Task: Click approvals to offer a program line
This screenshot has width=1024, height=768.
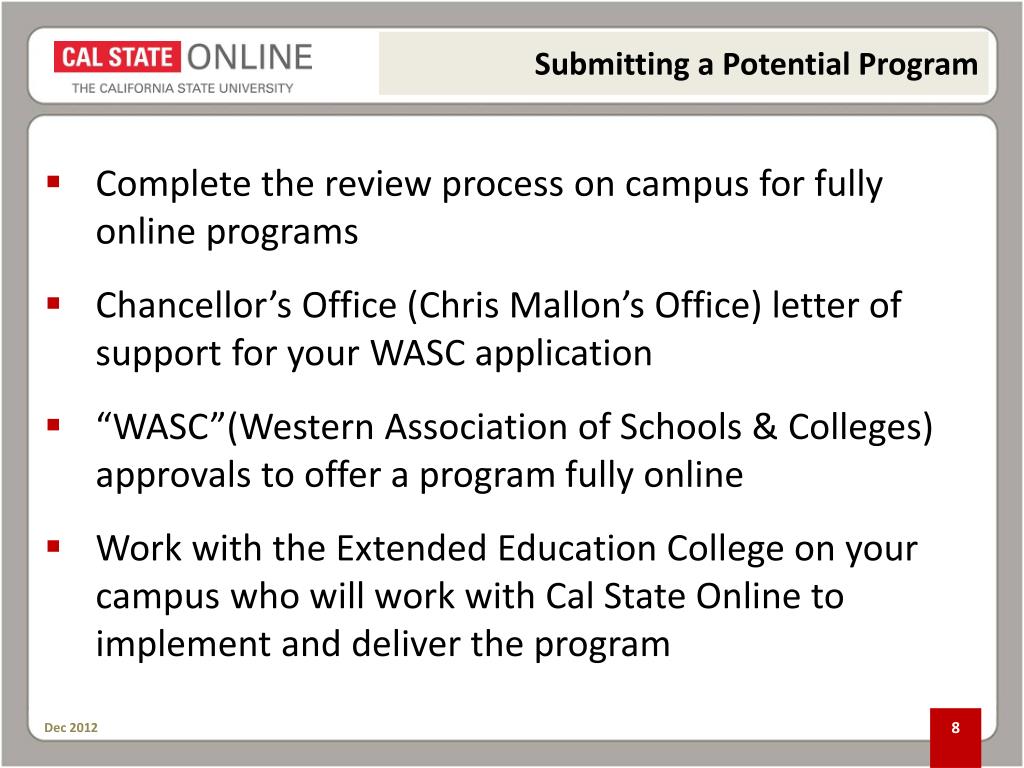Action: pos(419,475)
